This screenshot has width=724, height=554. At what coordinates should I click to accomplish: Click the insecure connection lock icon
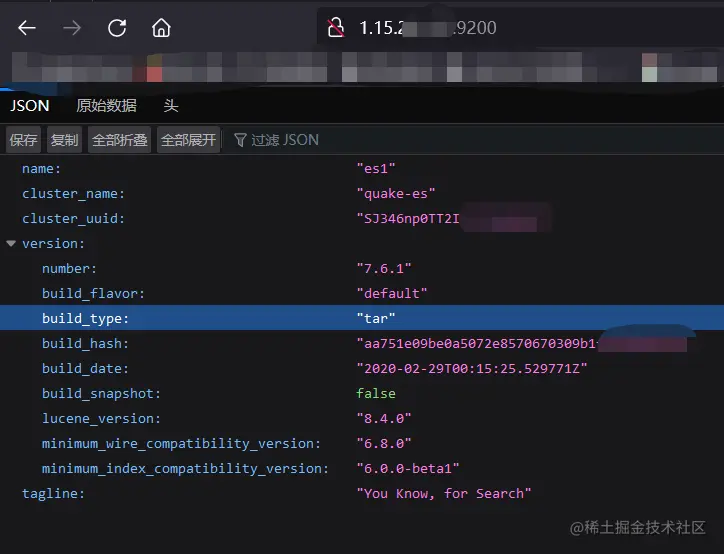(336, 28)
